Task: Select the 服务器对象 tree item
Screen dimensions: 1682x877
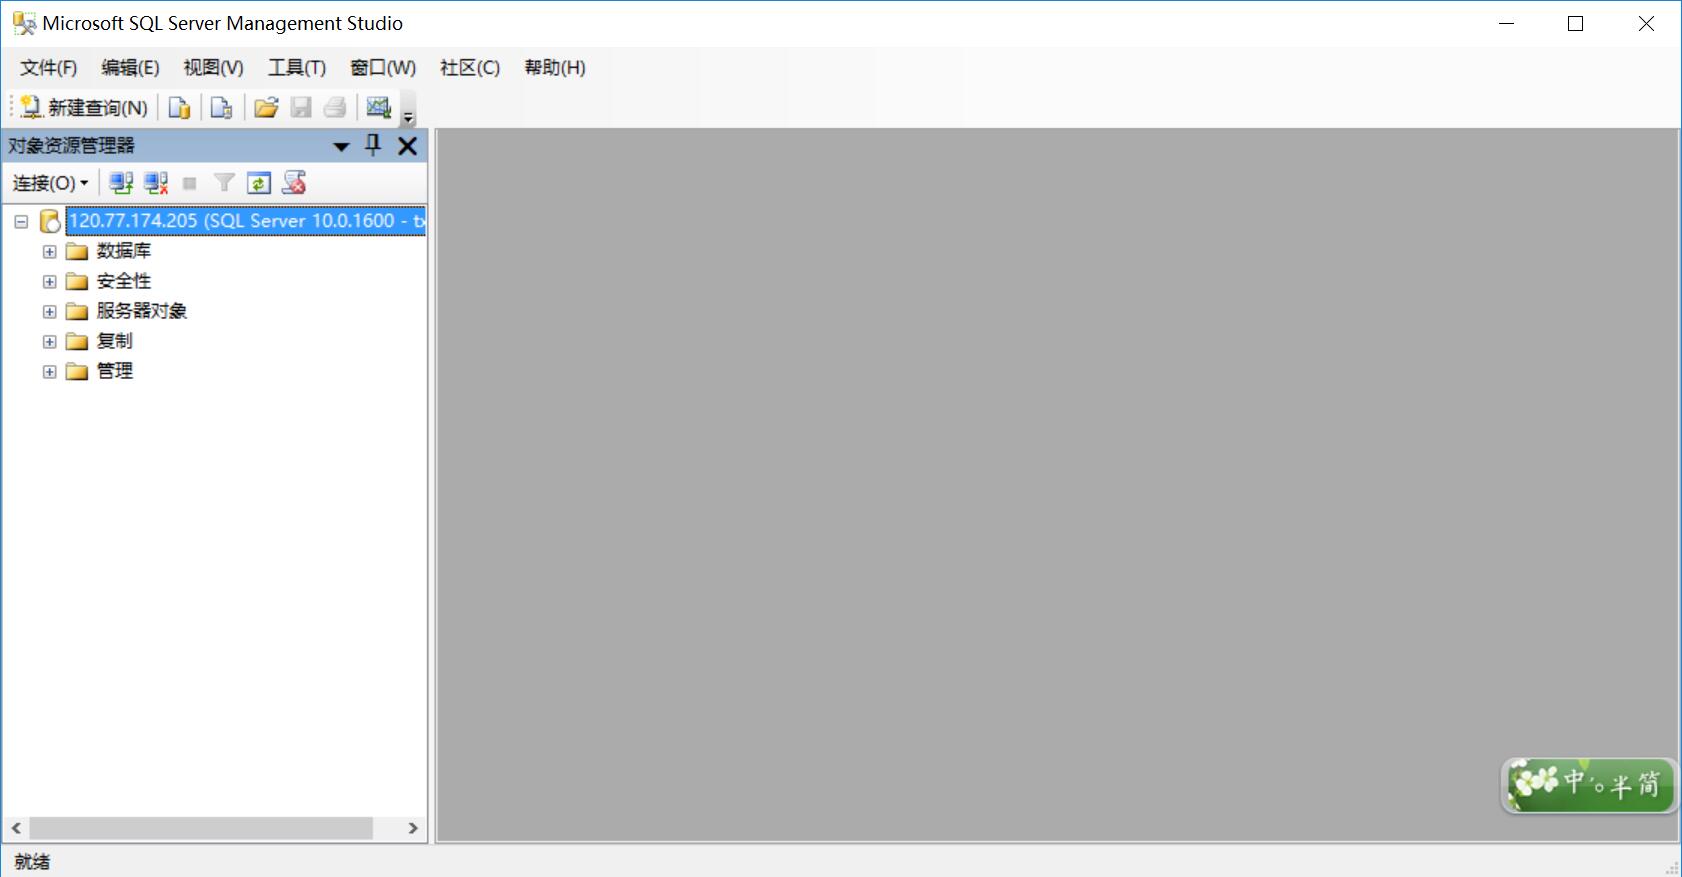Action: pyautogui.click(x=141, y=311)
